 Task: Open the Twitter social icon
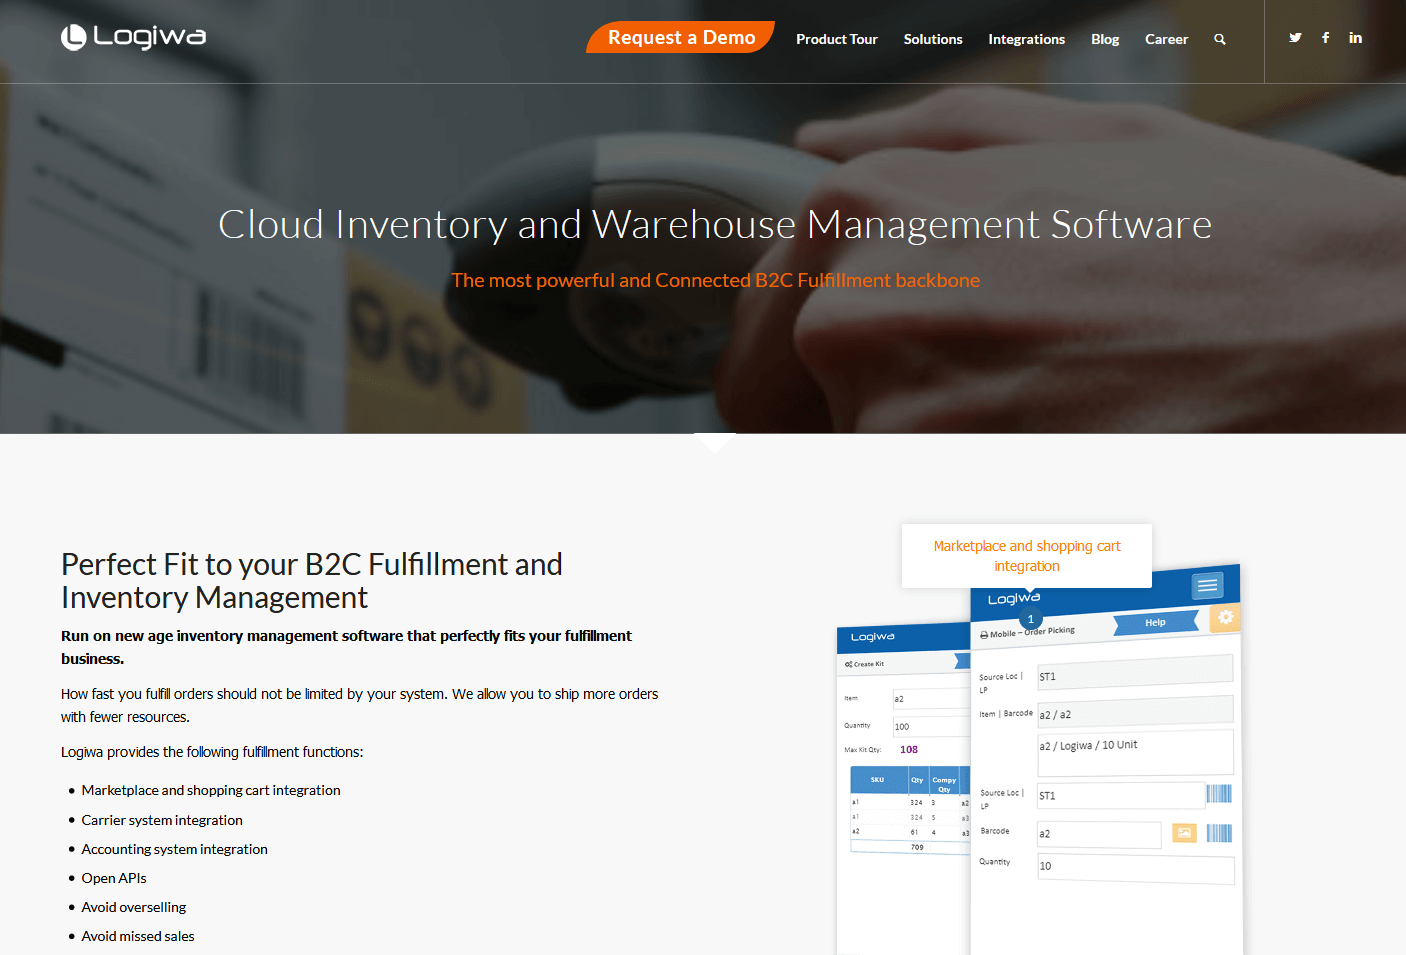pos(1295,38)
